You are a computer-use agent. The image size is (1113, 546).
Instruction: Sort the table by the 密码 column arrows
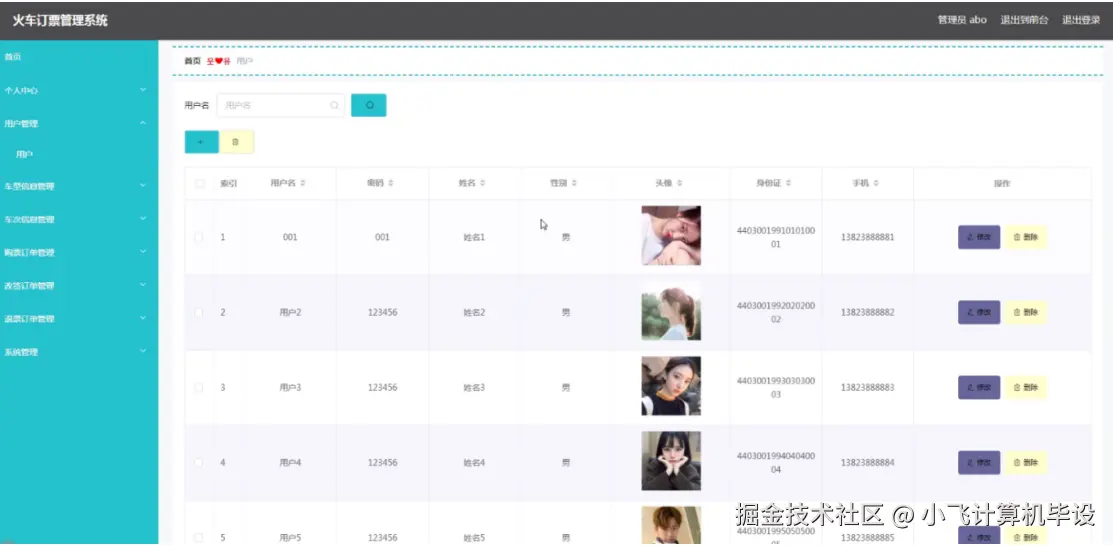coord(391,183)
